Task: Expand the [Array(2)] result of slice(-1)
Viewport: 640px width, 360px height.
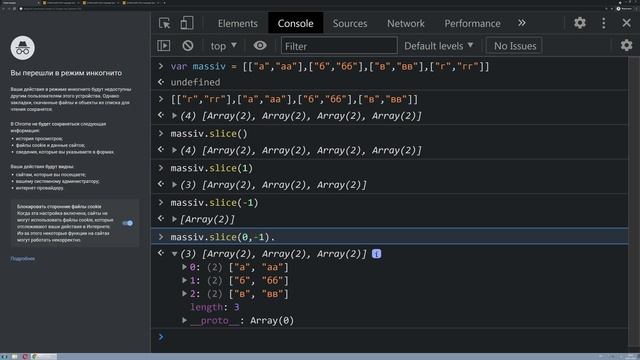Action: coord(174,219)
